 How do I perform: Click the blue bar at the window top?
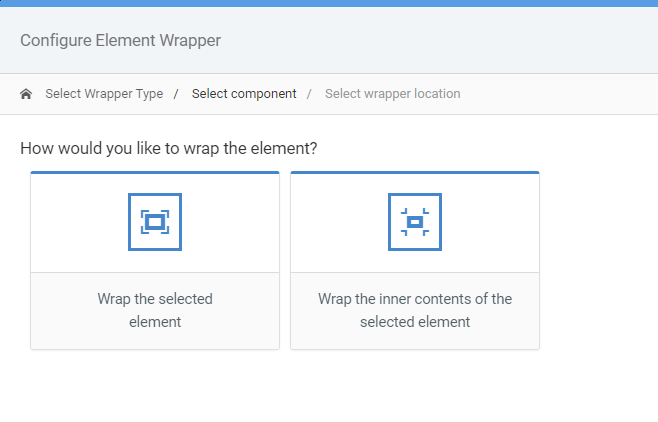point(329,3)
